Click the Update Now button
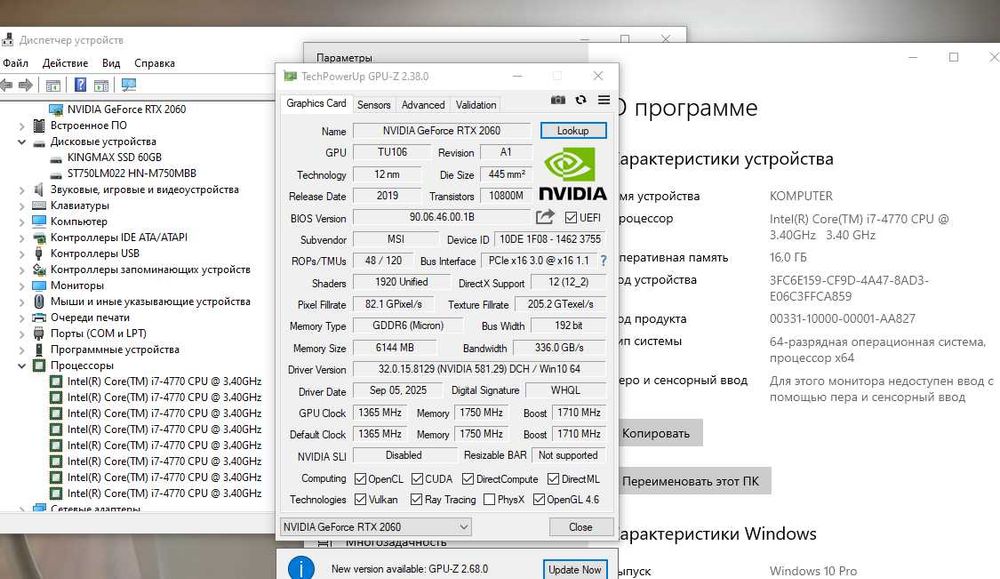Screen dimensions: 1000x579 (x=575, y=569)
